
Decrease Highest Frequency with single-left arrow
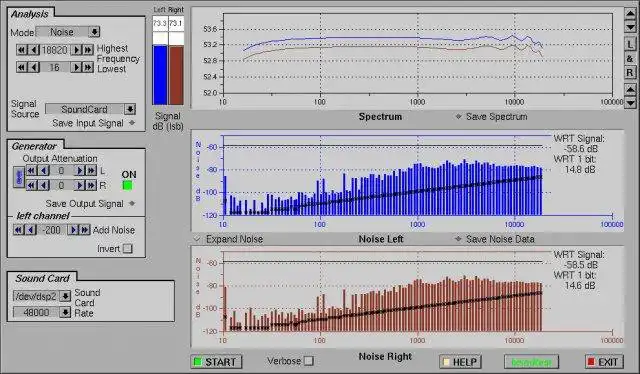click(x=33, y=50)
